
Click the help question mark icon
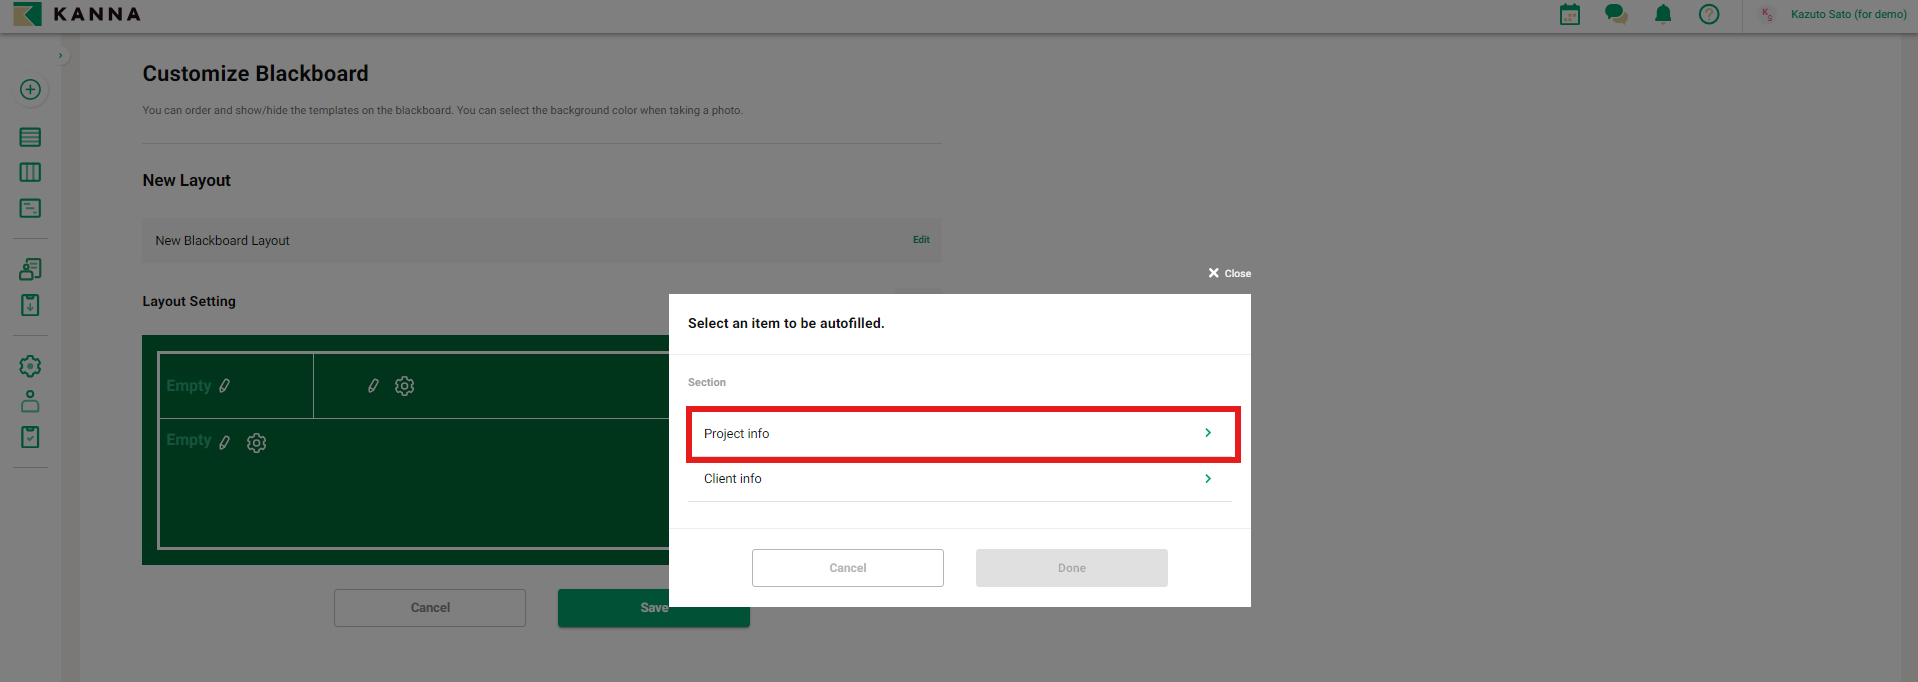[x=1708, y=14]
